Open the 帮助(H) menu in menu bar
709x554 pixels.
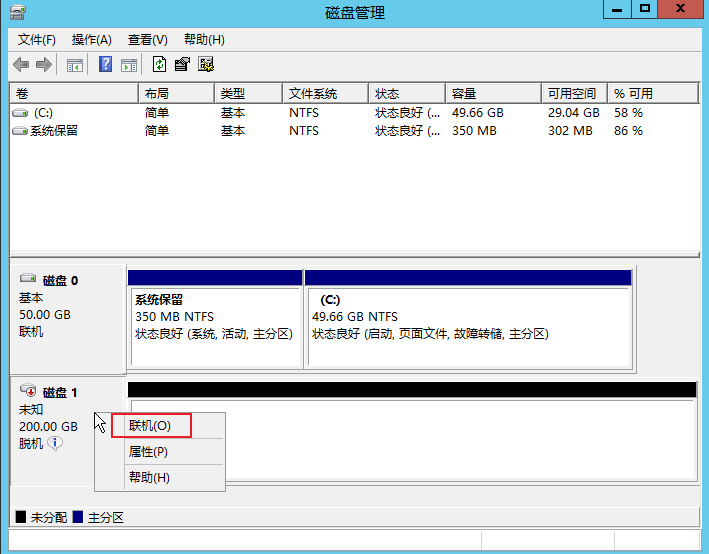click(204, 40)
